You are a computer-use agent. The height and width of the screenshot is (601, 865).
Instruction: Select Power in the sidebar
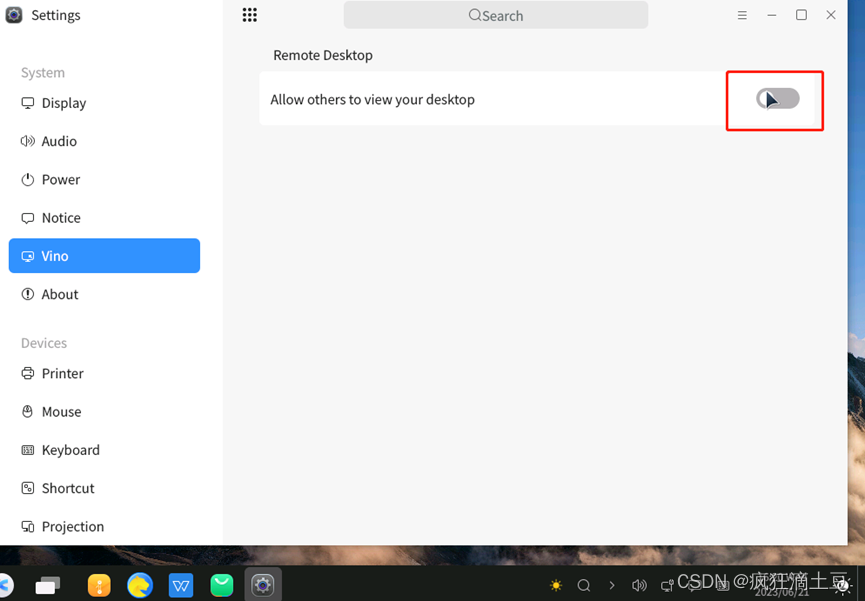104,179
